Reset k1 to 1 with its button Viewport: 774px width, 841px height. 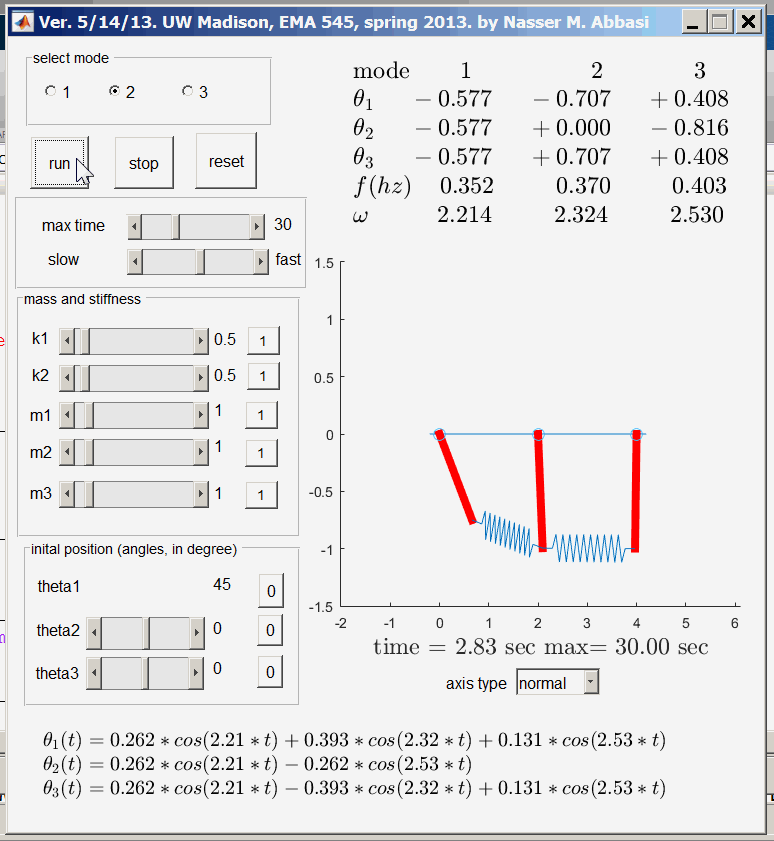coord(262,340)
